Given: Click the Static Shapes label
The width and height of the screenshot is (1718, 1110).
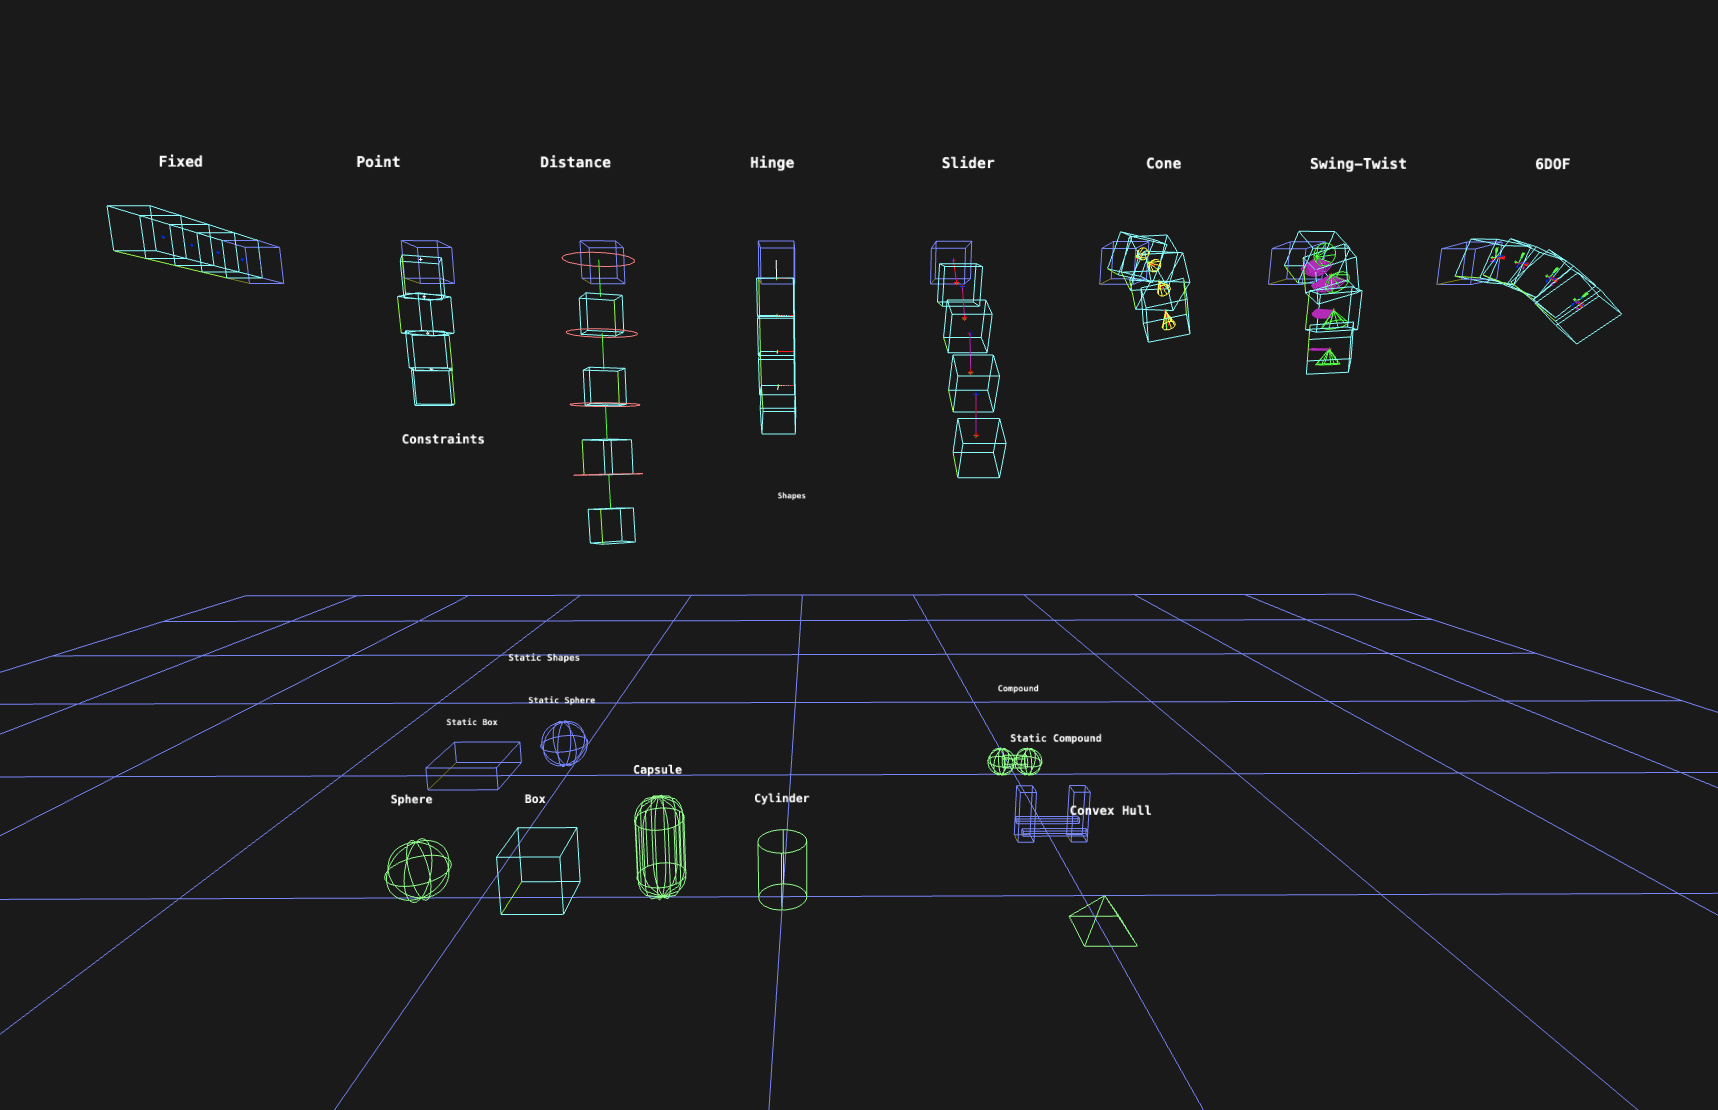Looking at the screenshot, I should point(544,658).
